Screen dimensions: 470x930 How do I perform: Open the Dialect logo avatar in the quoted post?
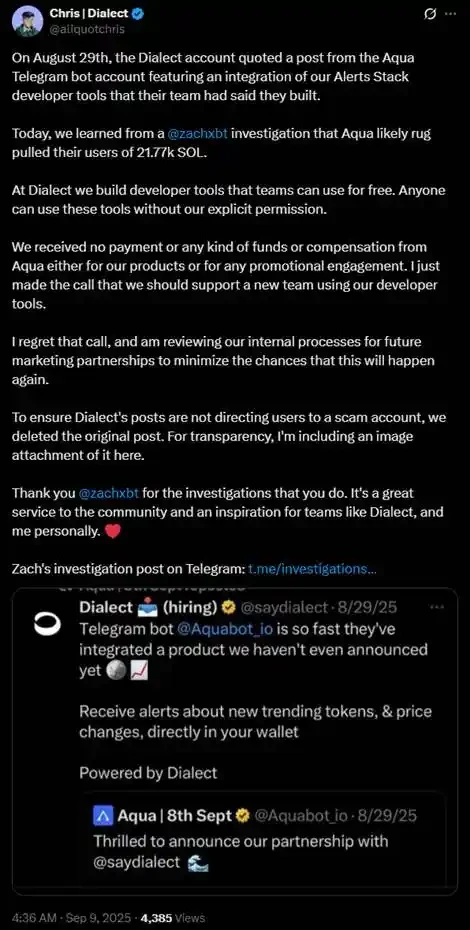tap(45, 625)
